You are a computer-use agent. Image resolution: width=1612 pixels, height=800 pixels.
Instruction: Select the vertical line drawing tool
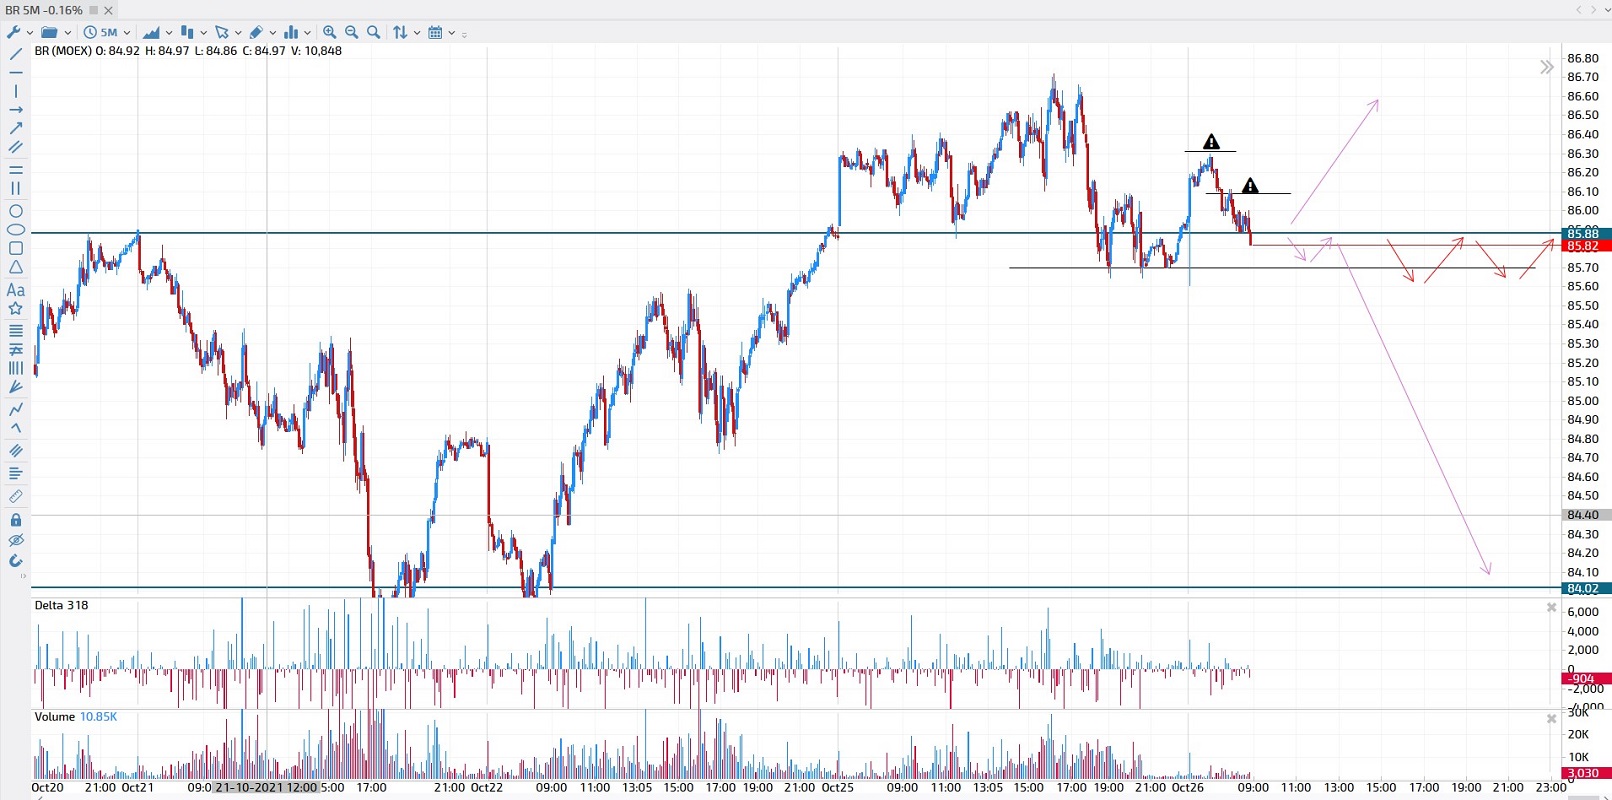pyautogui.click(x=15, y=91)
